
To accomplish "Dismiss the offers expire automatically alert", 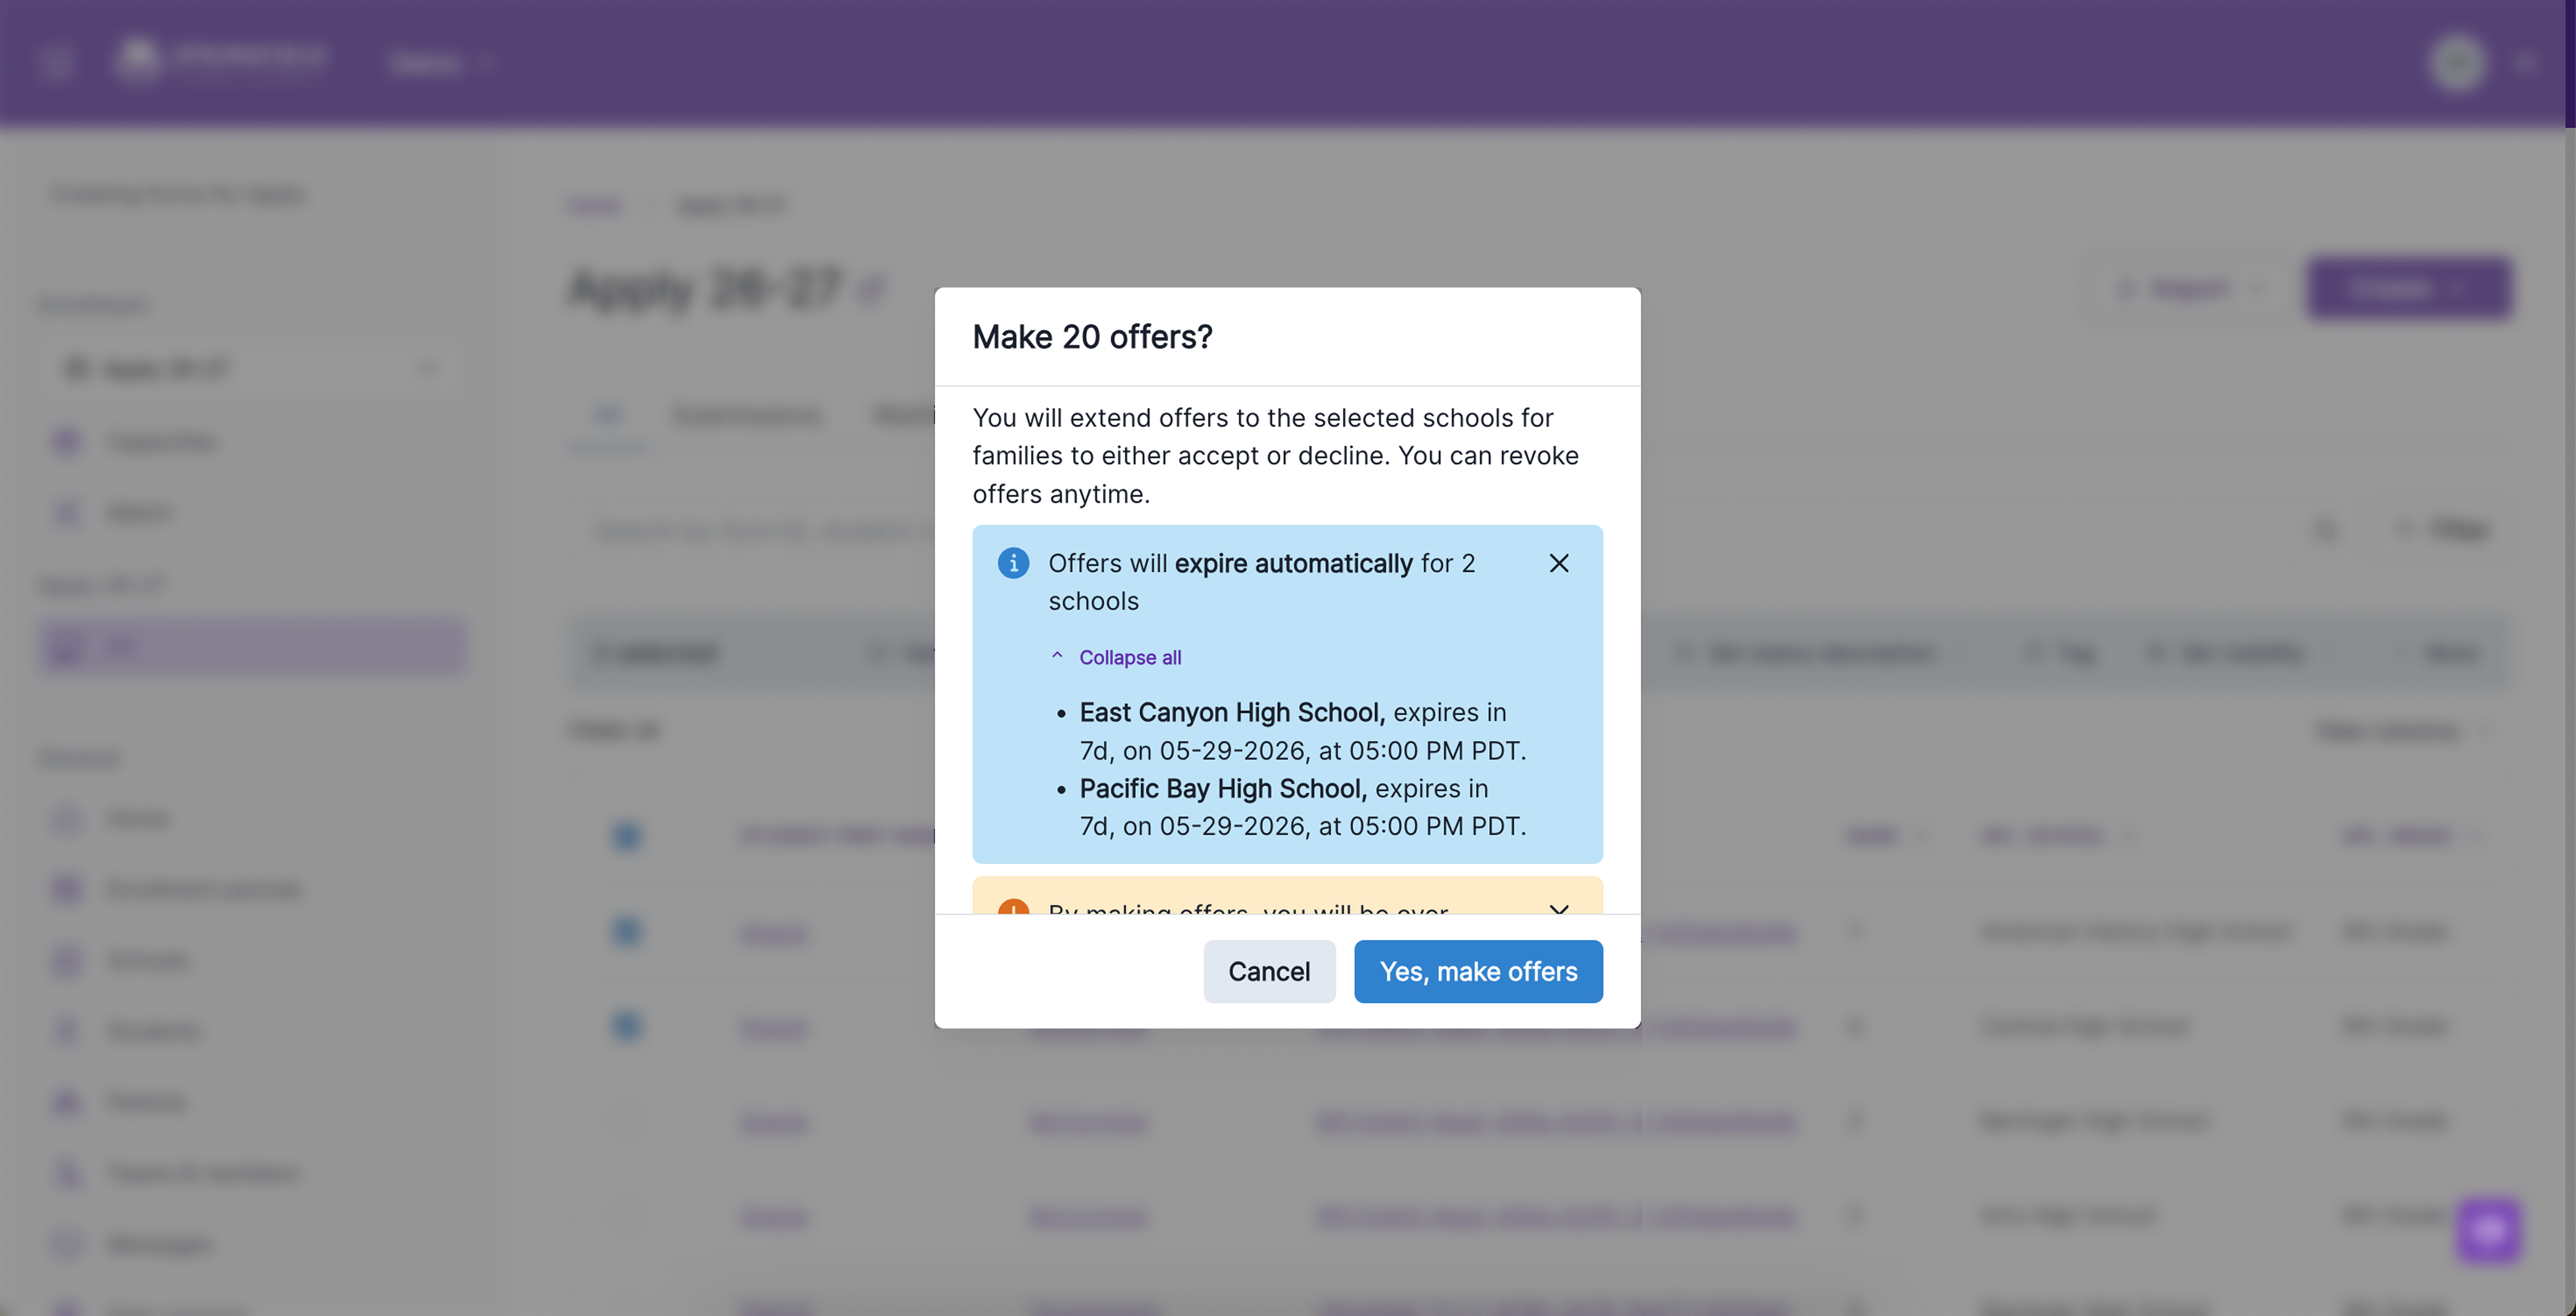I will coord(1558,563).
